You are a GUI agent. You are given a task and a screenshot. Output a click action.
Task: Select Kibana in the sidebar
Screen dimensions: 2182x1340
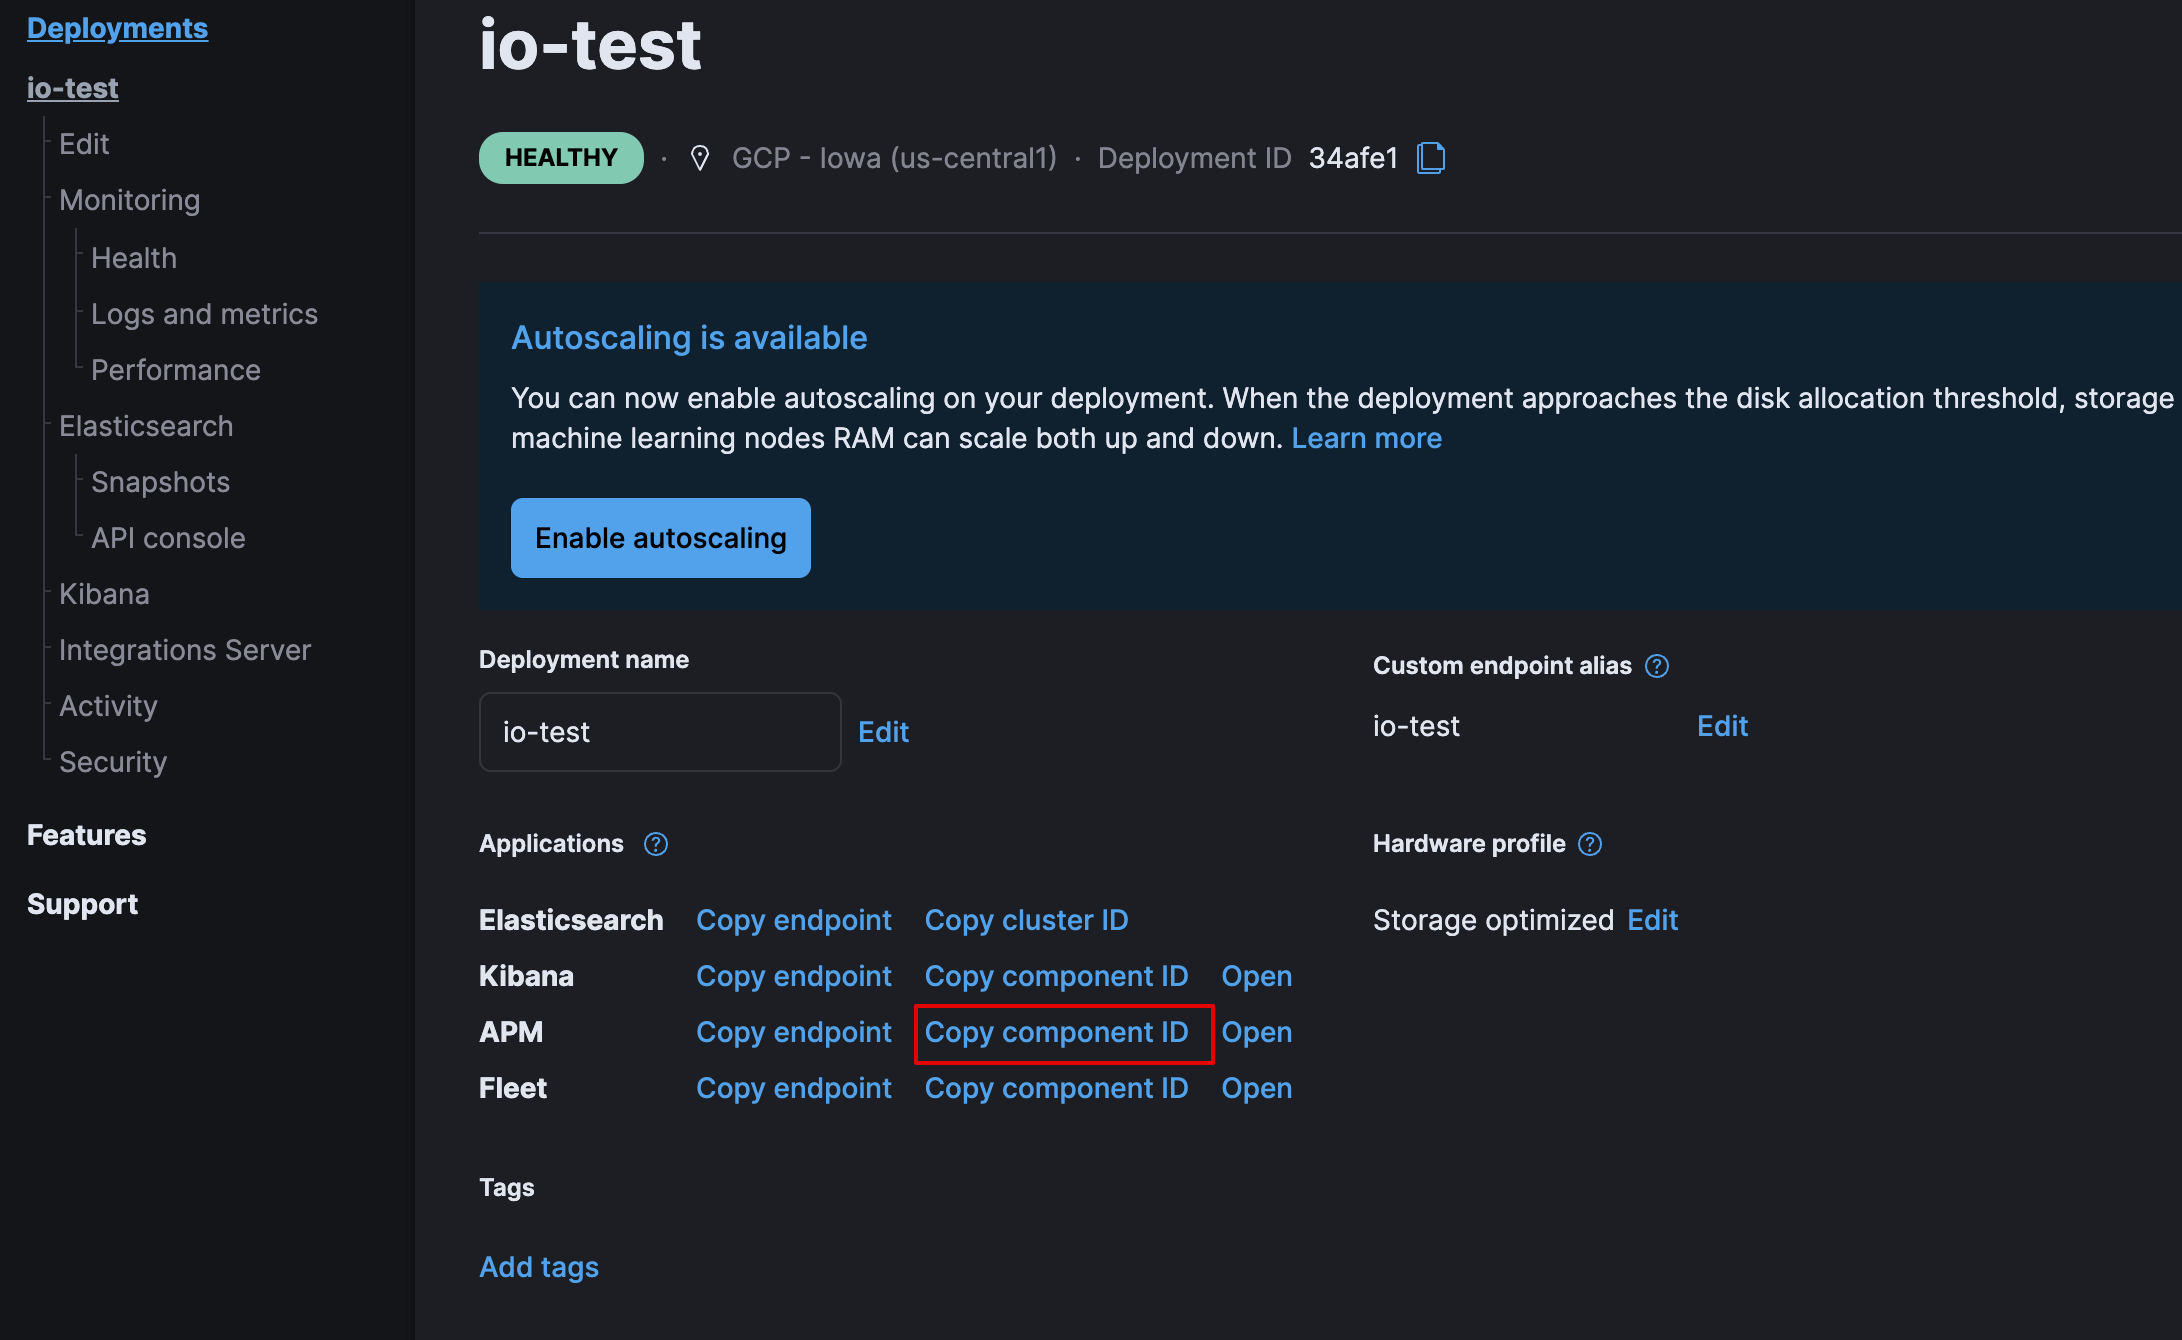click(104, 594)
